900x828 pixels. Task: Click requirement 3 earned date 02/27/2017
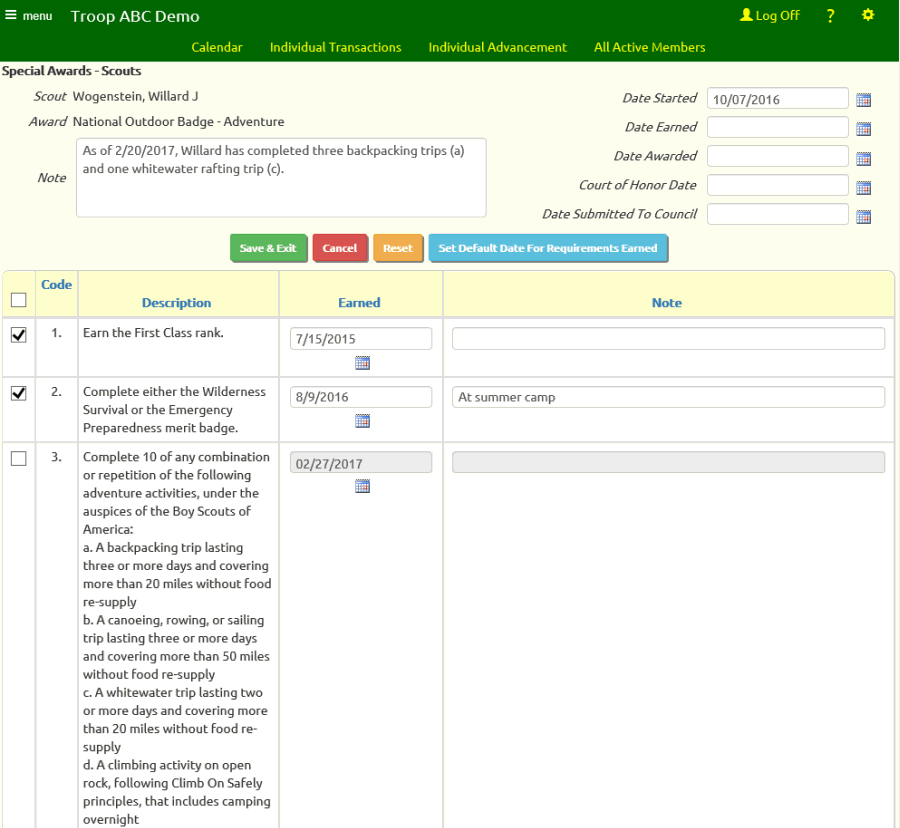[360, 462]
